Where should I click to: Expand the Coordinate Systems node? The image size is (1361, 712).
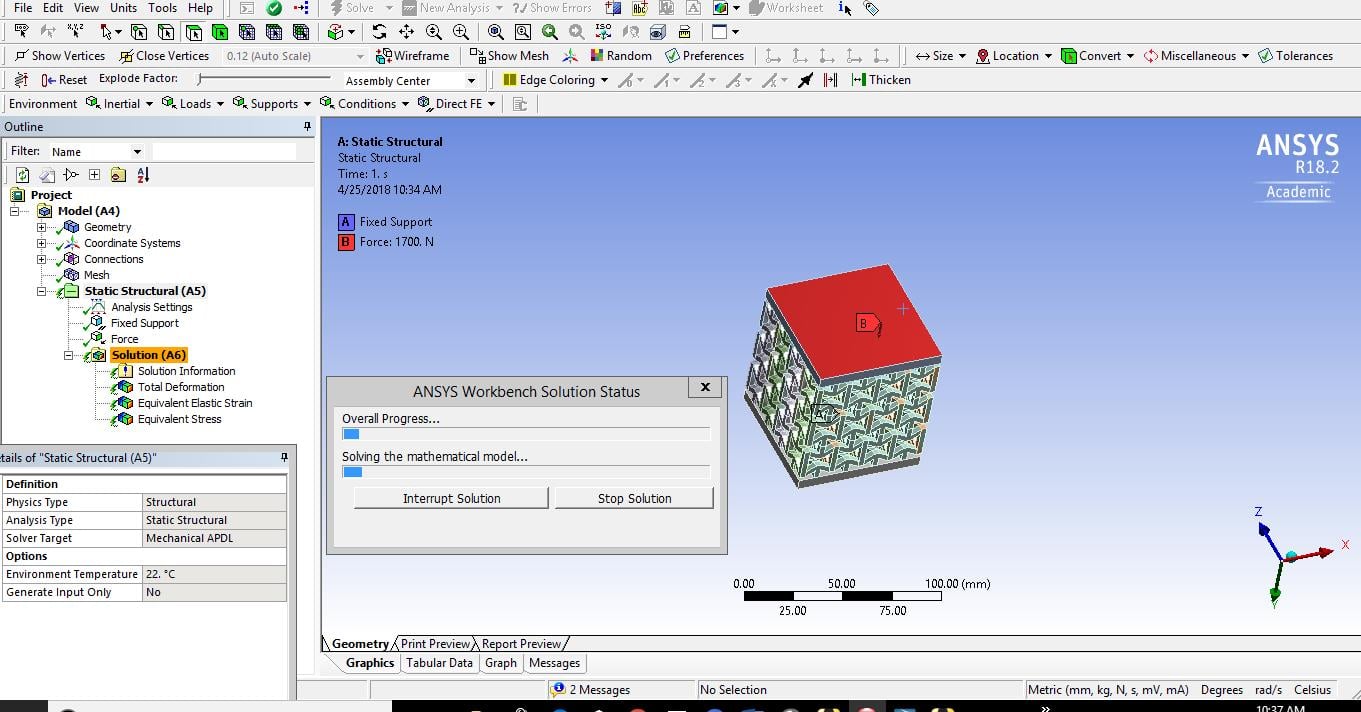click(41, 243)
